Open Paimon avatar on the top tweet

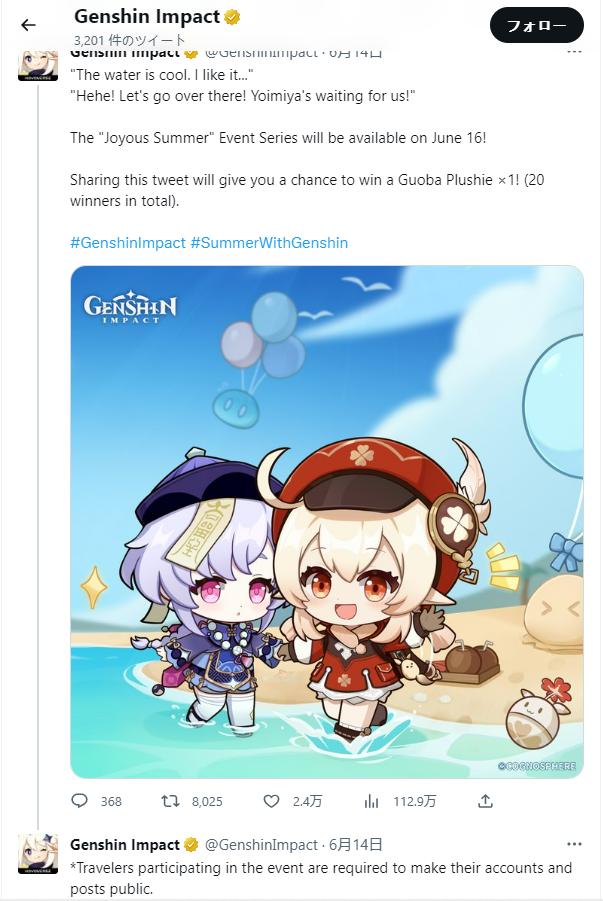[38, 64]
